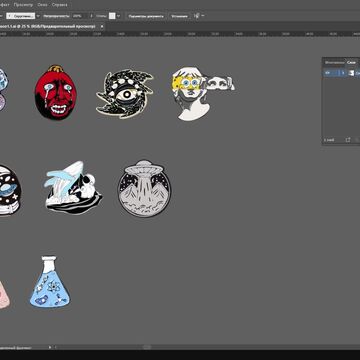The height and width of the screenshot is (360, 360).
Task: Select the layer thumbnail in panel
Action: [x=351, y=73]
